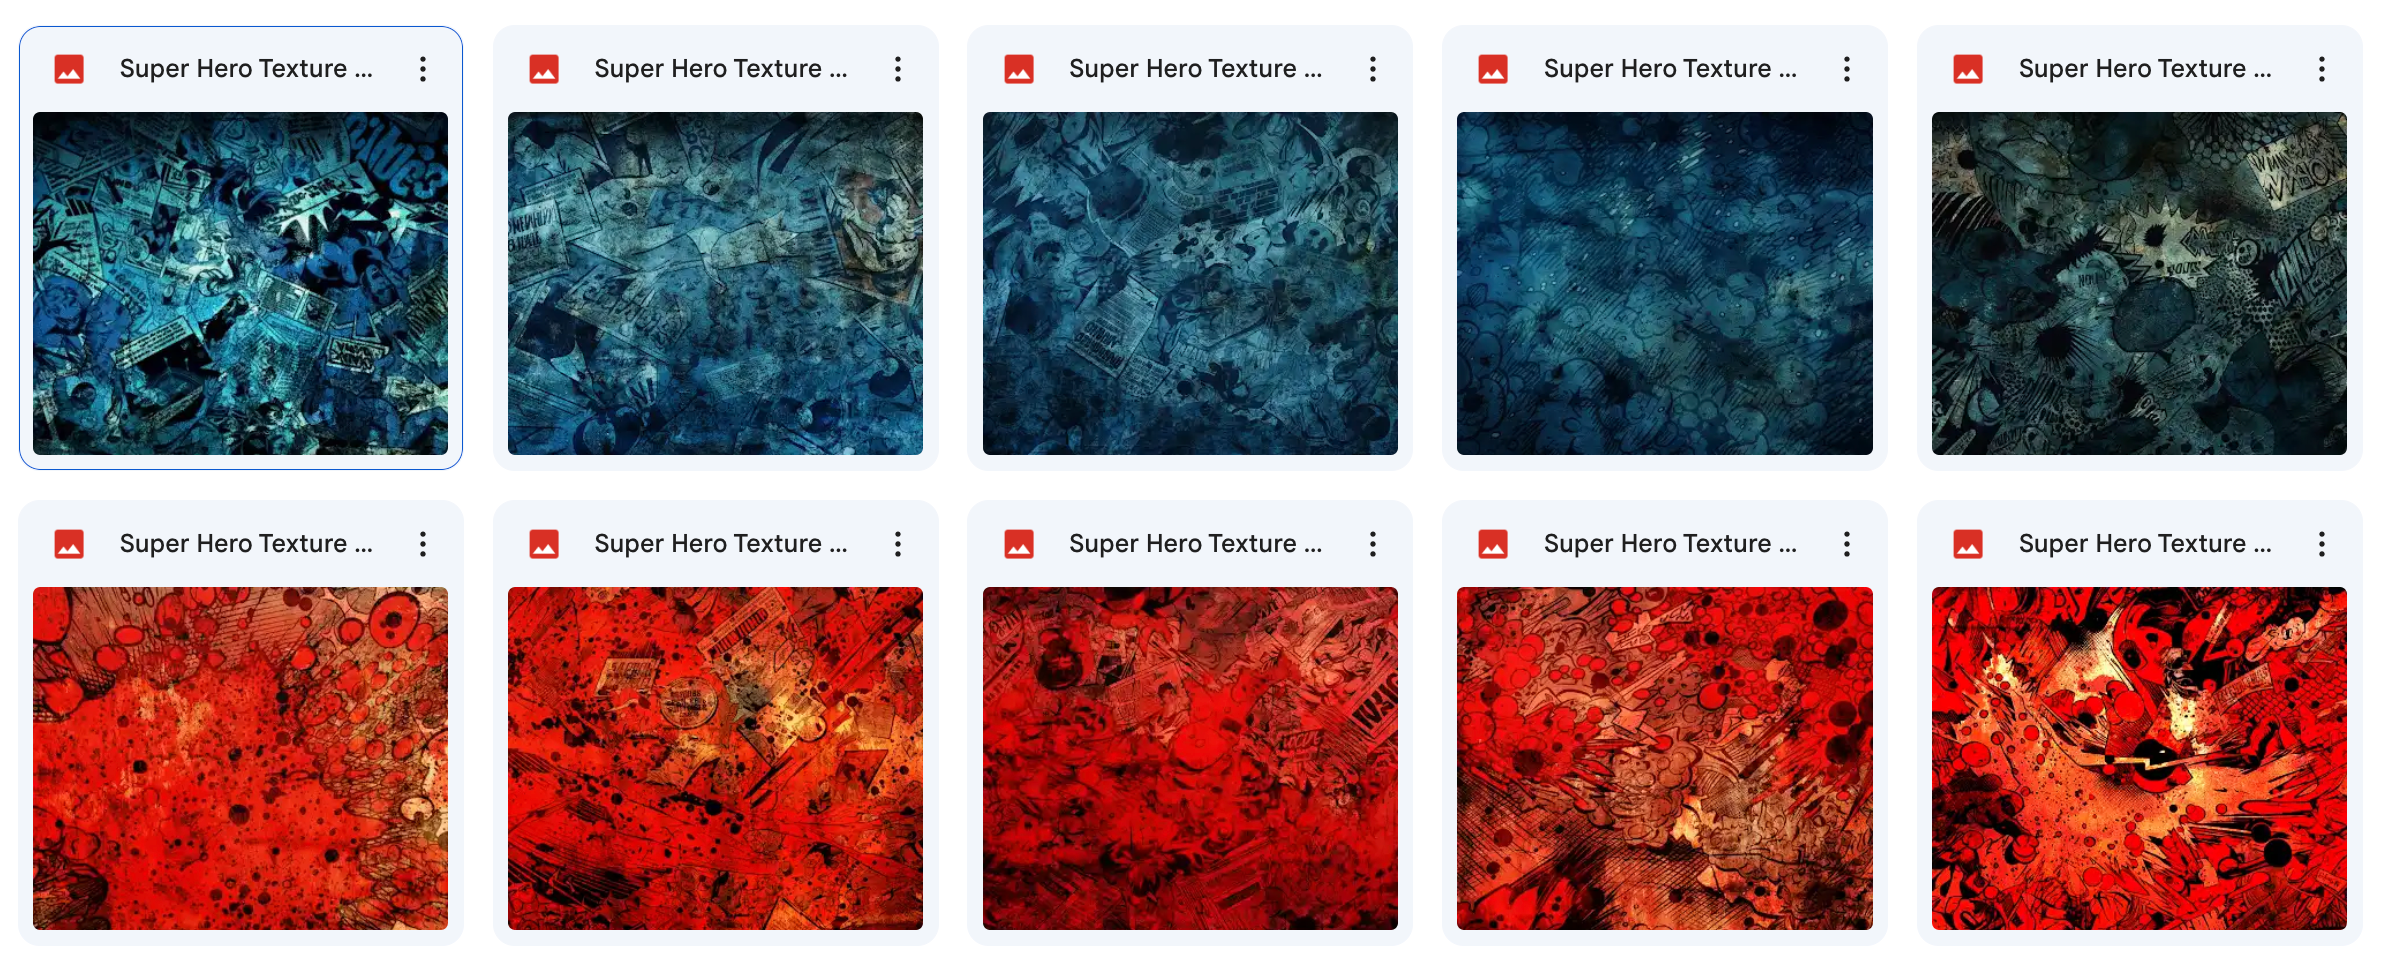Select red texture thumbnail with tan center and bubbles
Image resolution: width=2382 pixels, height=968 pixels.
pyautogui.click(x=1665, y=758)
